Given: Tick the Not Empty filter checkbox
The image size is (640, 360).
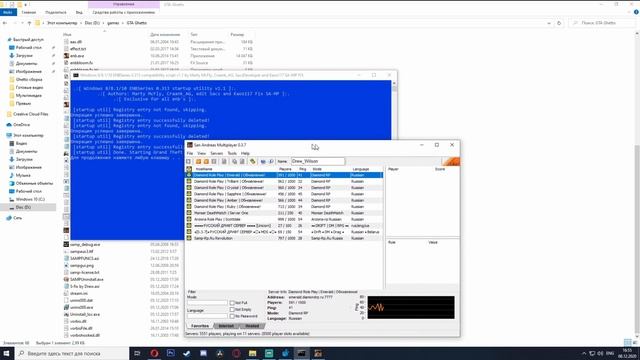Looking at the screenshot, I should (x=232, y=309).
